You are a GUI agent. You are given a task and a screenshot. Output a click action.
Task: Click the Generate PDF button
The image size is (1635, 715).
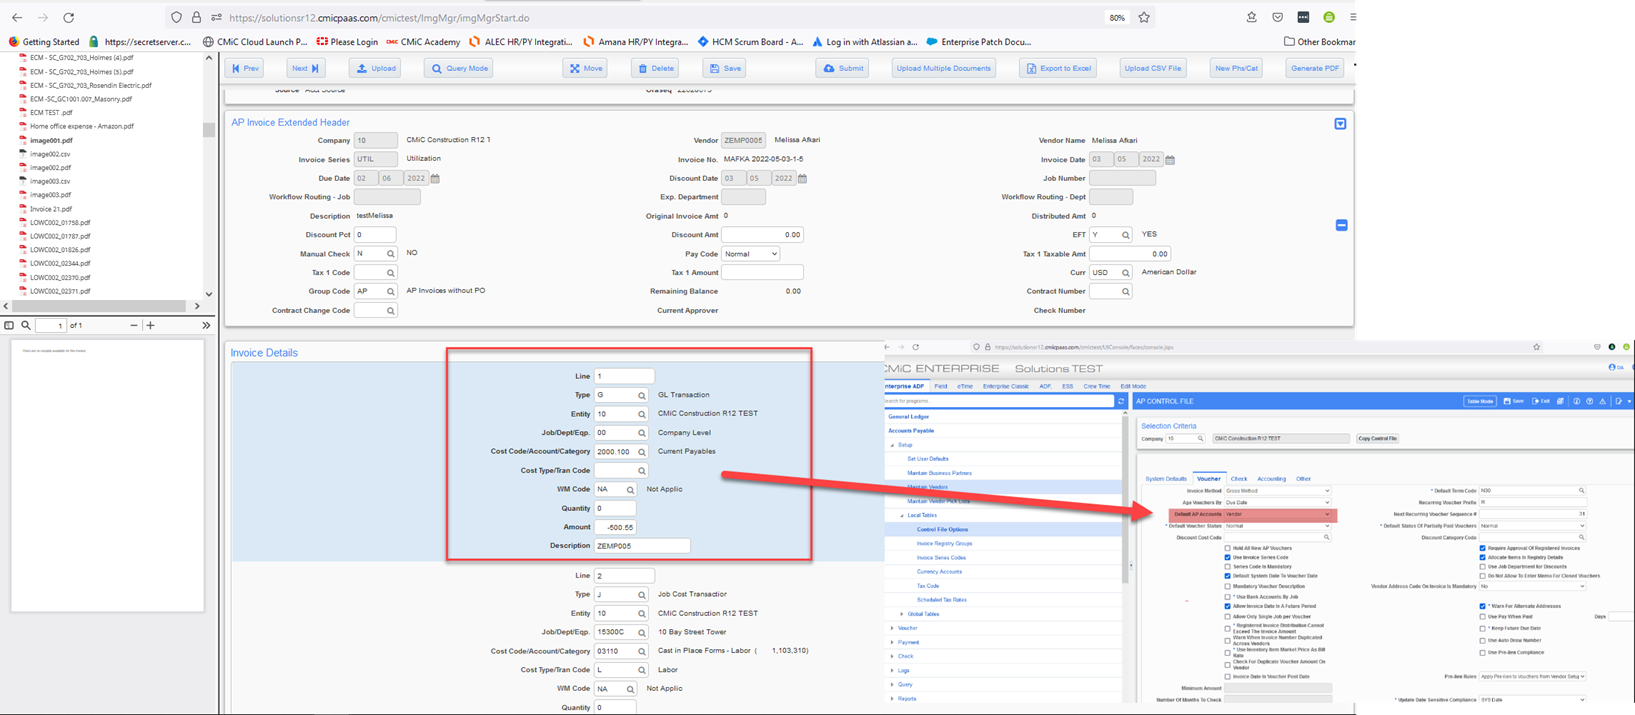click(x=1315, y=68)
